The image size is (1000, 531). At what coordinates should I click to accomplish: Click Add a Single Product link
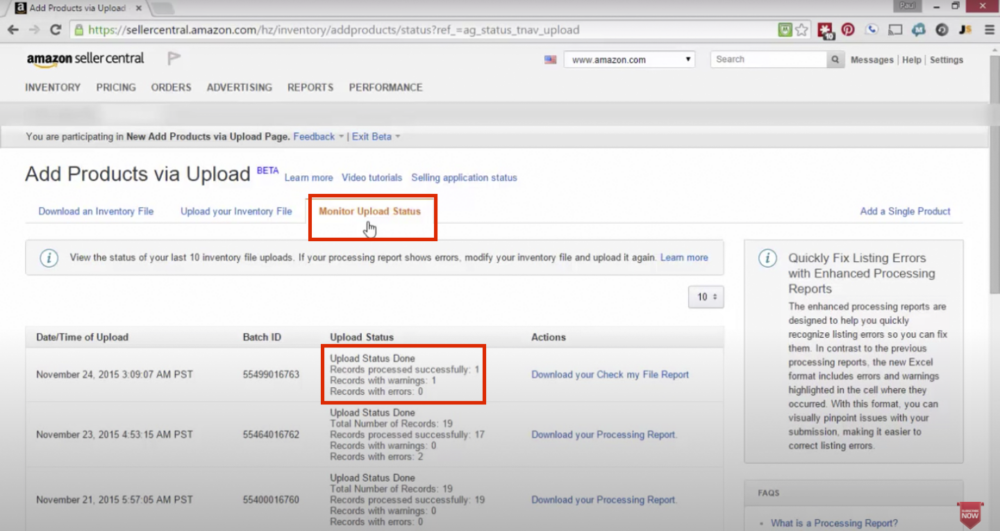pyautogui.click(x=905, y=211)
